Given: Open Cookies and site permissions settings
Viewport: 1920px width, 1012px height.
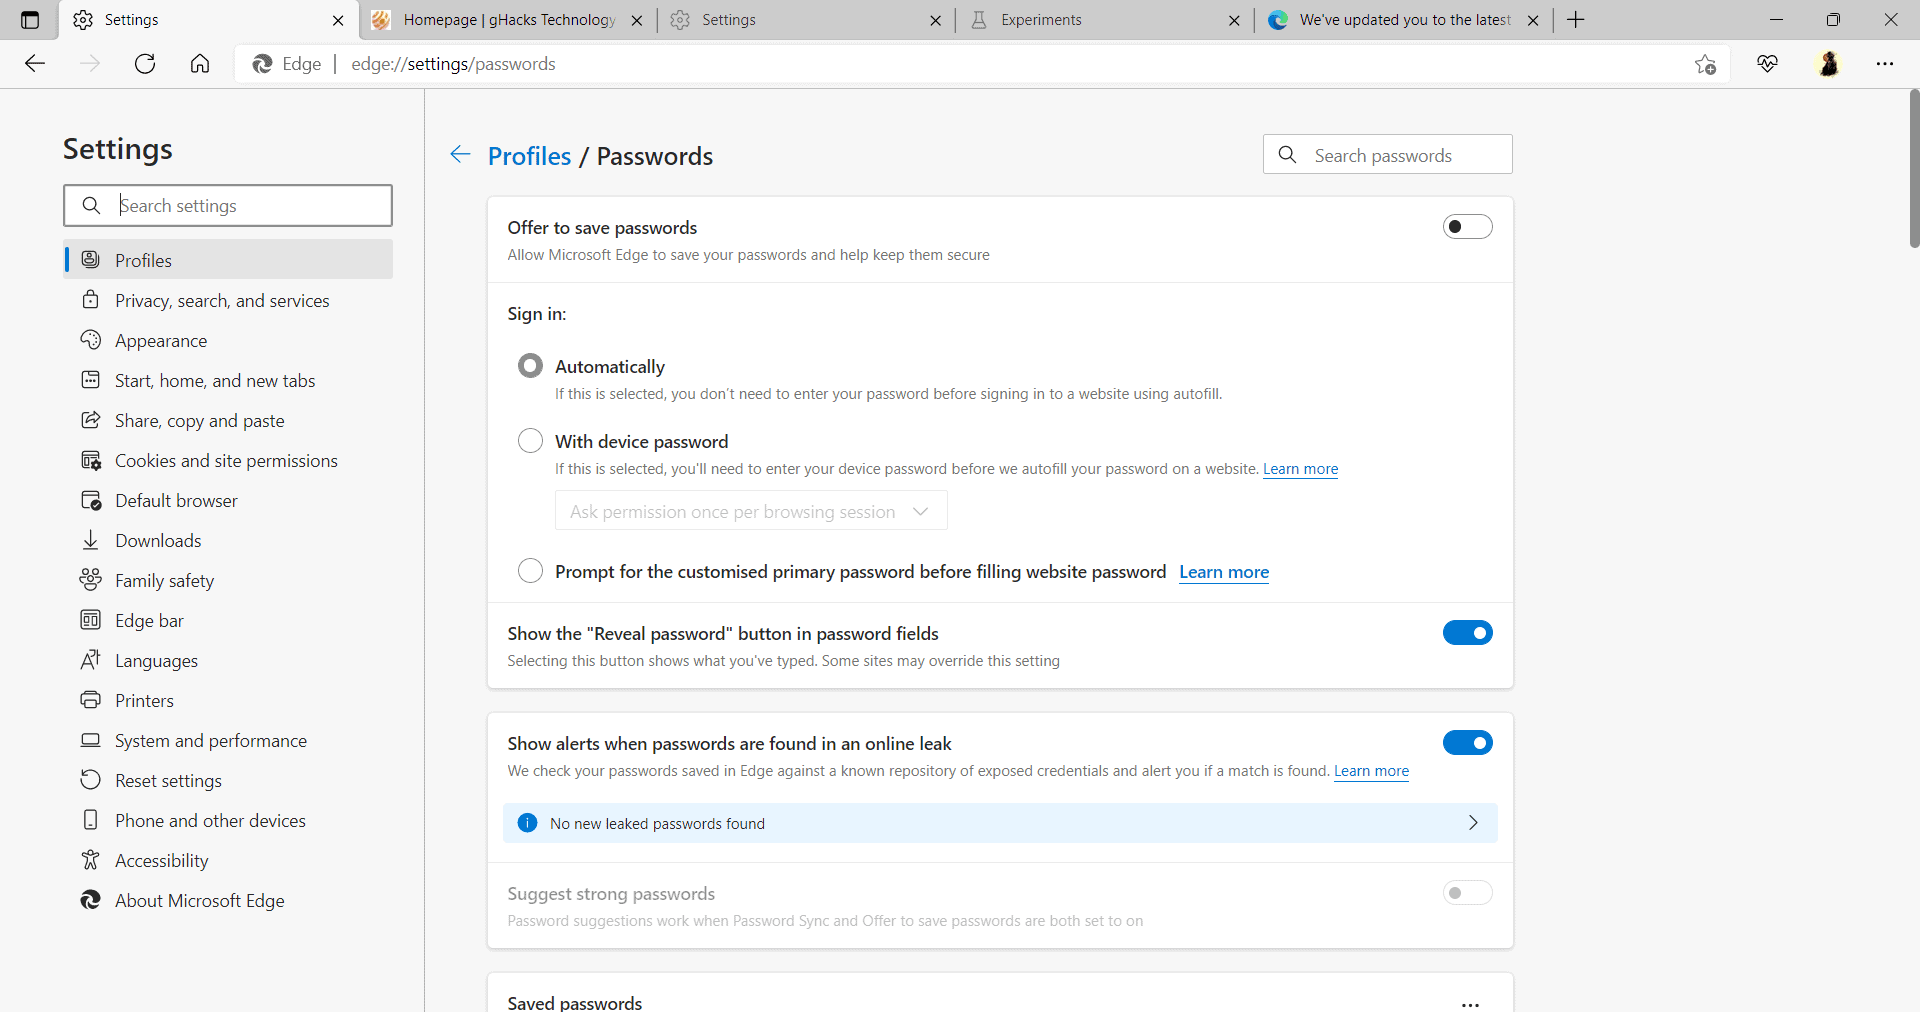Looking at the screenshot, I should pos(225,460).
